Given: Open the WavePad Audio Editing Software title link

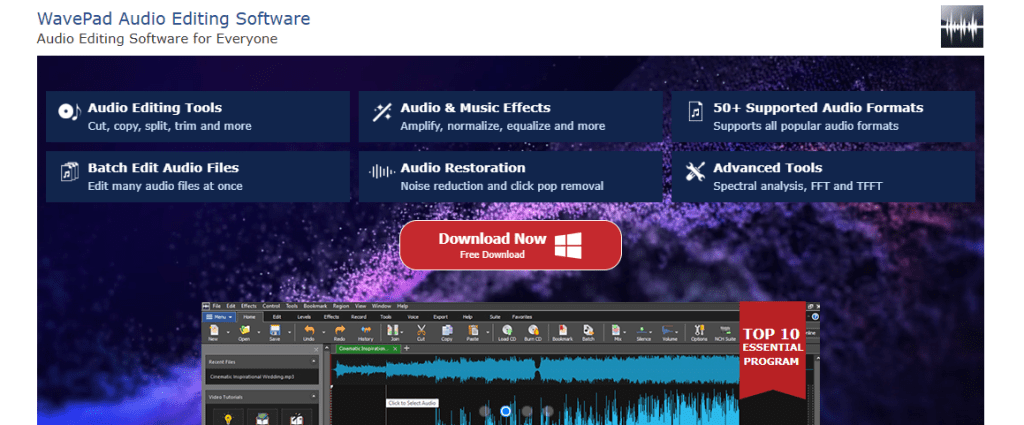Looking at the screenshot, I should tap(173, 18).
